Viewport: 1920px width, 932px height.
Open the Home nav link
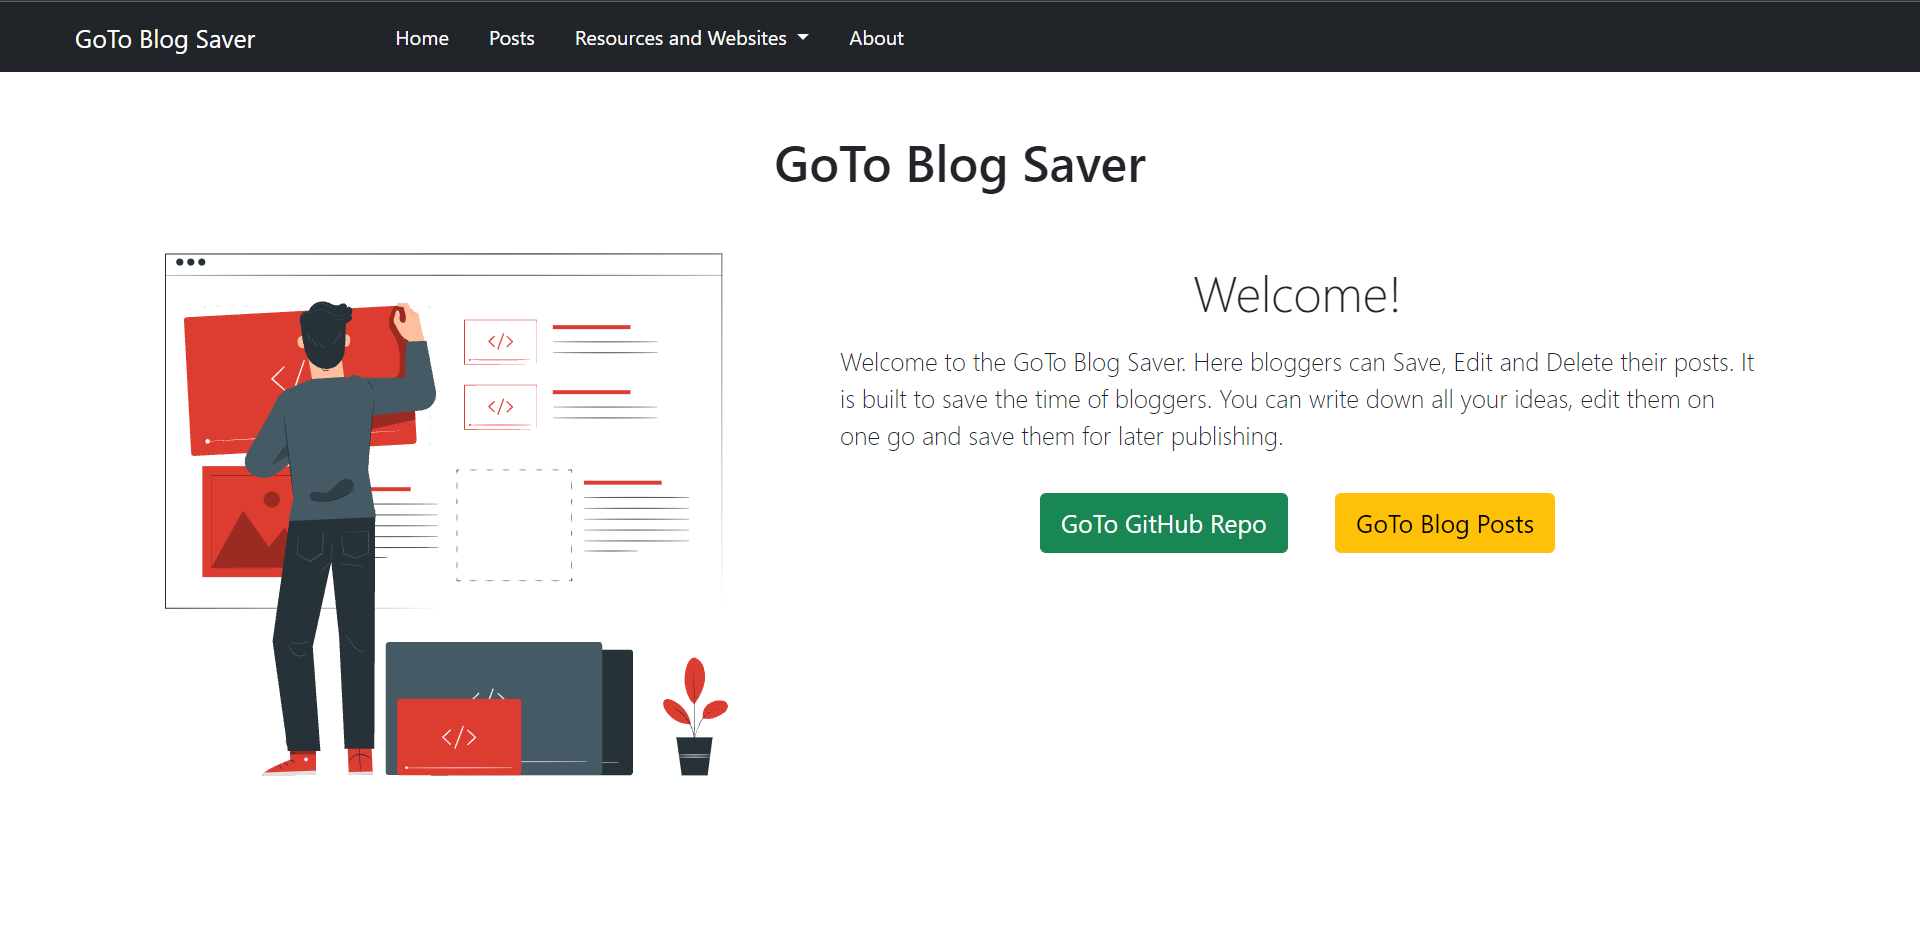[422, 38]
